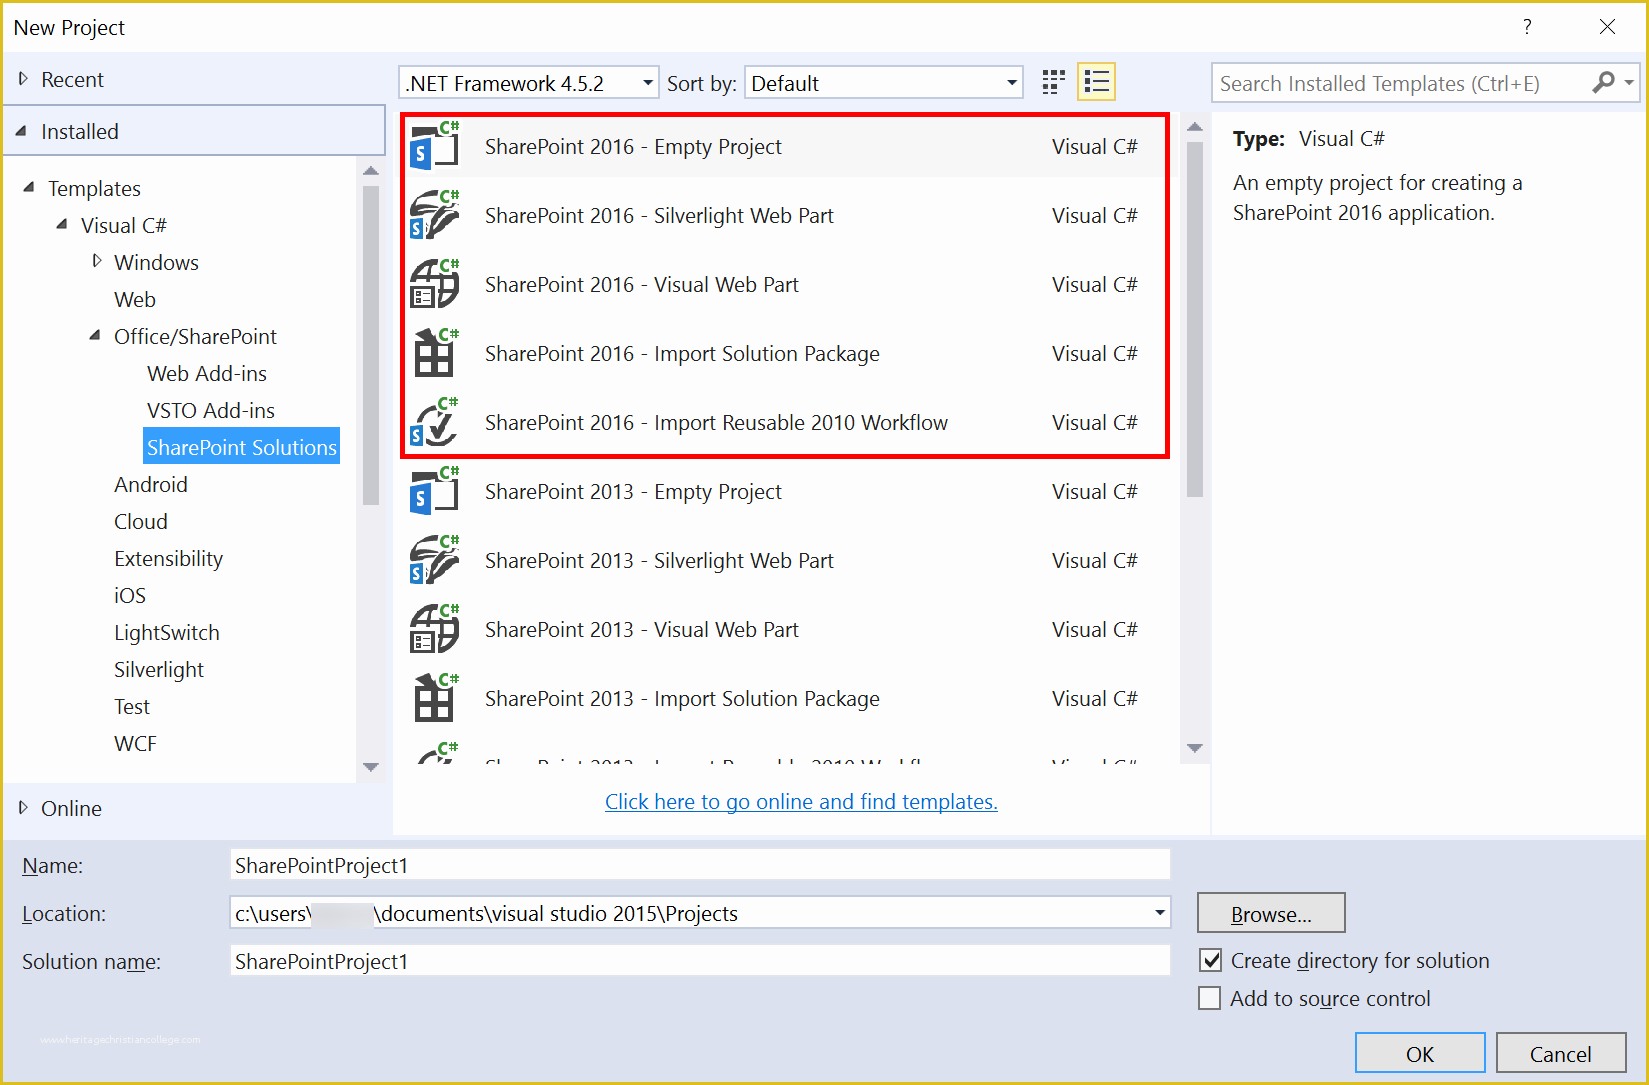This screenshot has width=1649, height=1085.
Task: Click the search magnifier icon
Action: pos(1603,82)
